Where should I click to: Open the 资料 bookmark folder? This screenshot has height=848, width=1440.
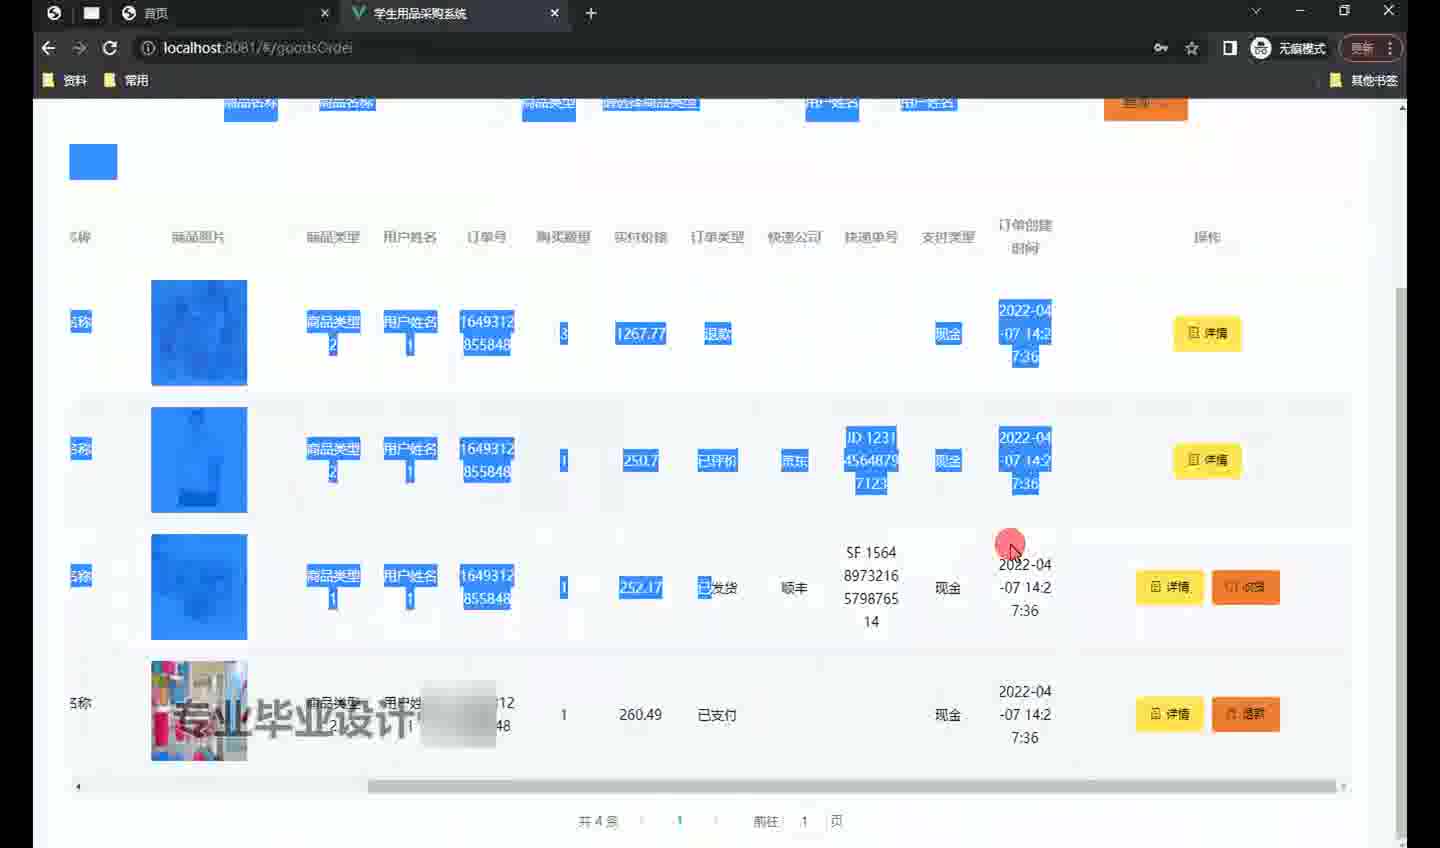[x=65, y=80]
